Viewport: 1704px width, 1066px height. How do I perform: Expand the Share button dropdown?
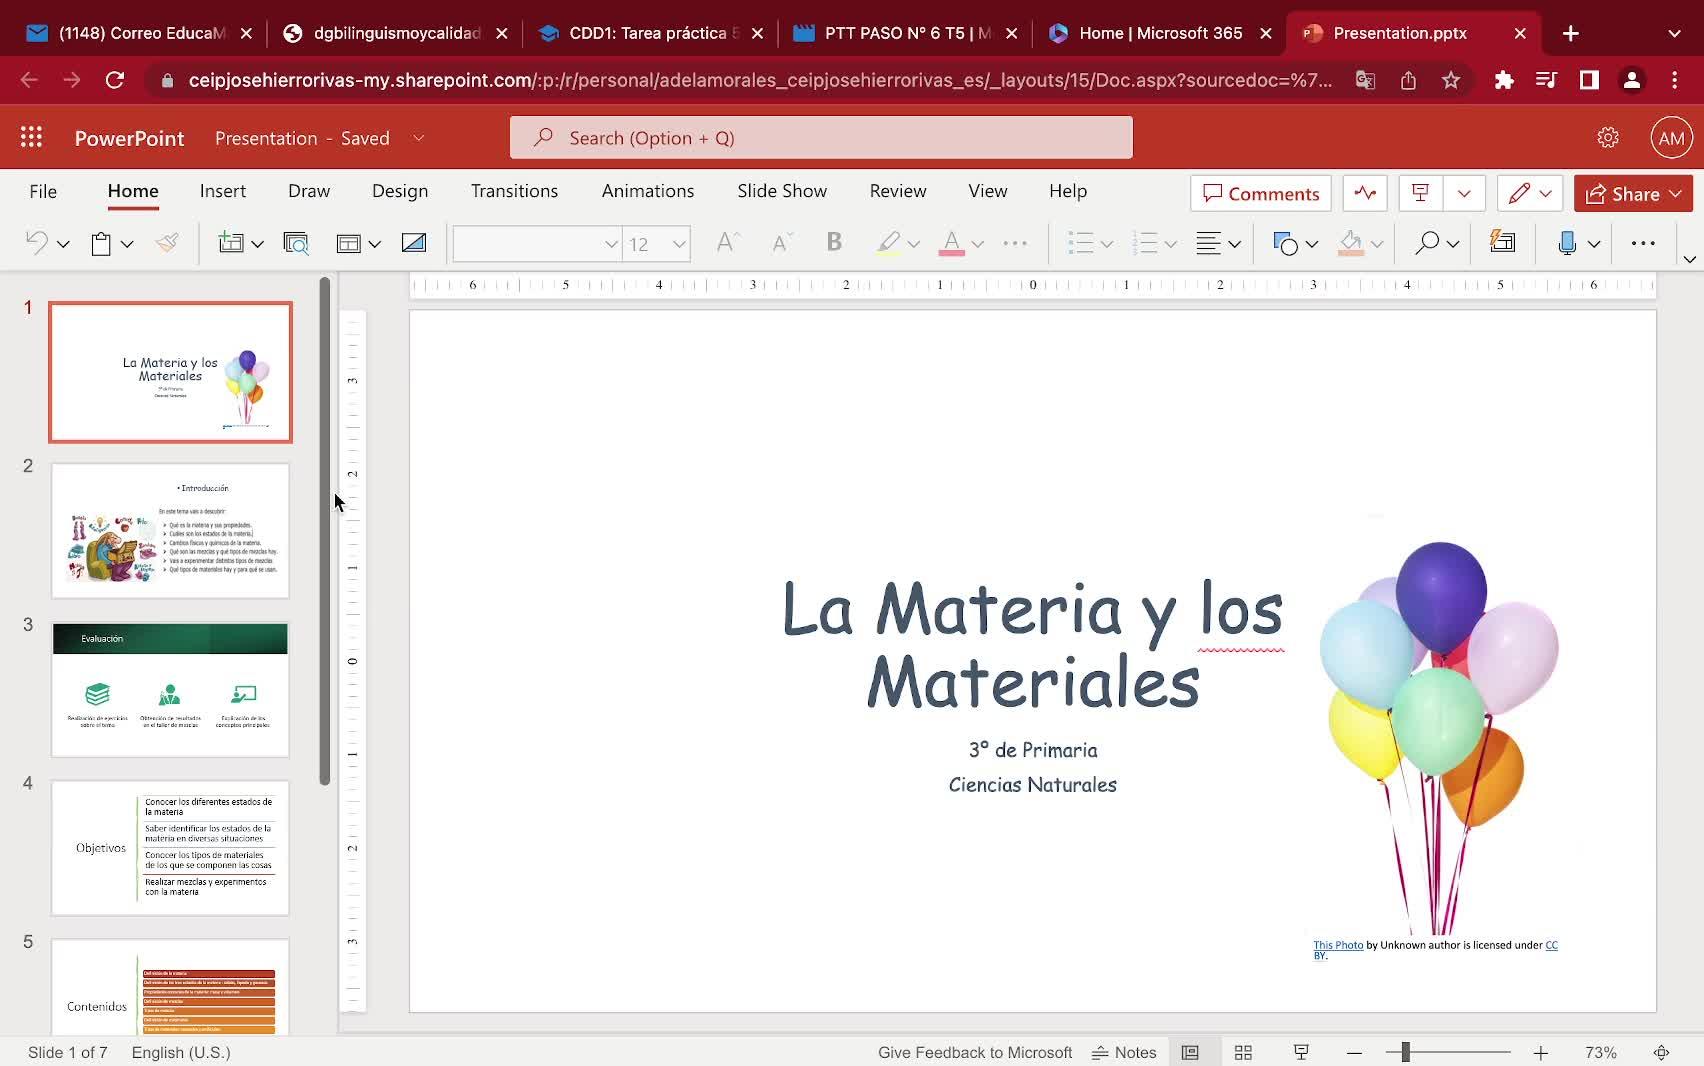[1676, 194]
